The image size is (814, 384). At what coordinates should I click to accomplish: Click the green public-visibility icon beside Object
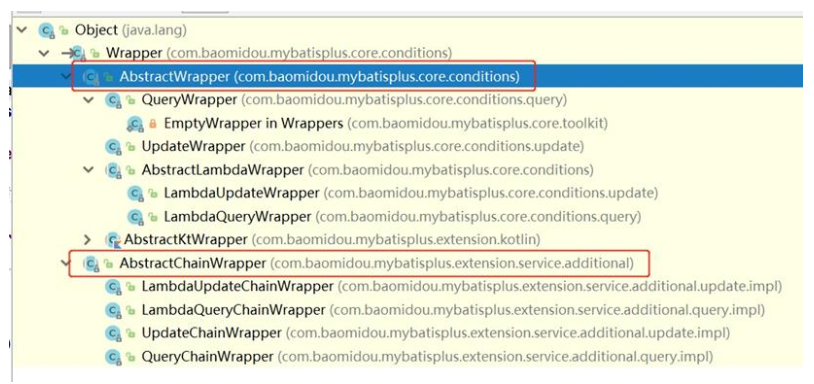pyautogui.click(x=64, y=30)
